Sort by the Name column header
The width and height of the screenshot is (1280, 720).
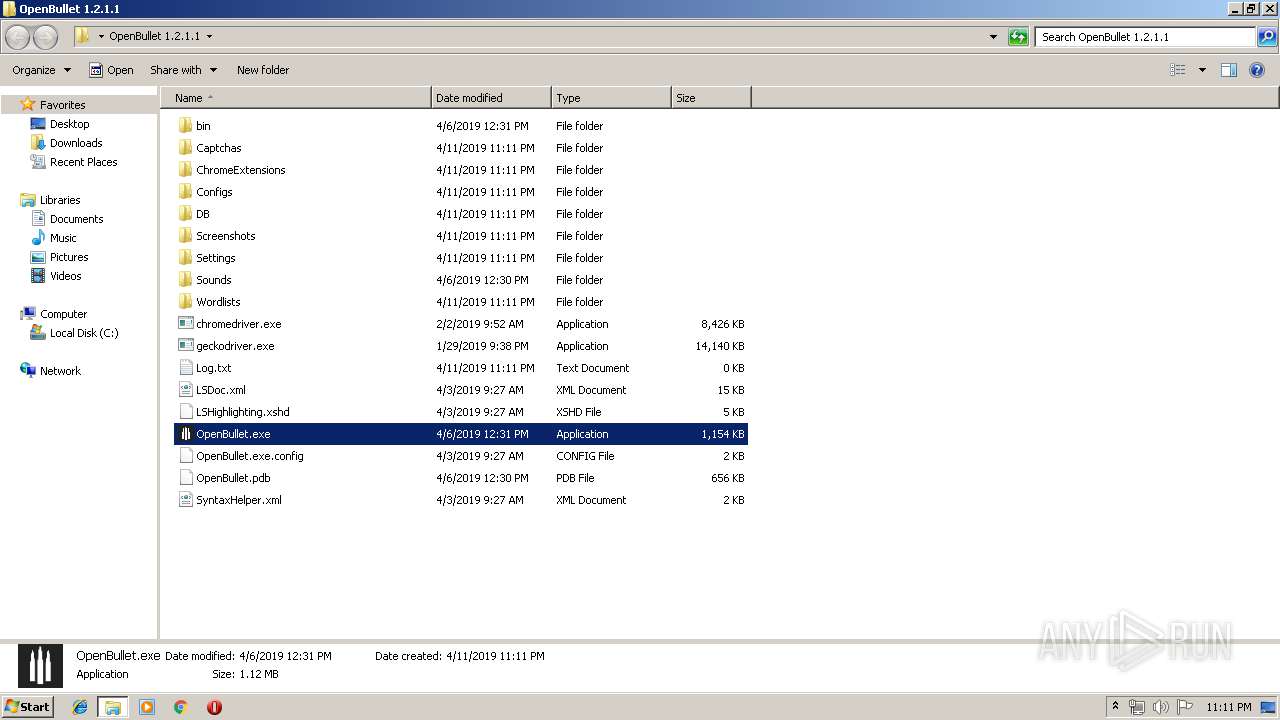[296, 98]
